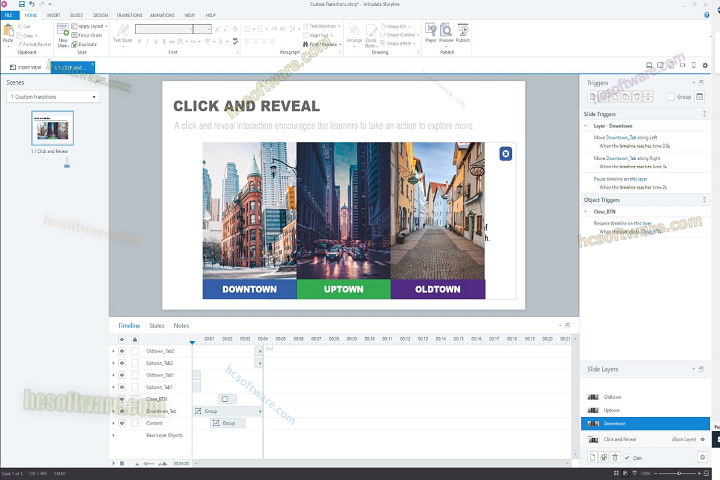Open the gear icon beside device previews
Image resolution: width=720 pixels, height=480 pixels.
pyautogui.click(x=705, y=65)
